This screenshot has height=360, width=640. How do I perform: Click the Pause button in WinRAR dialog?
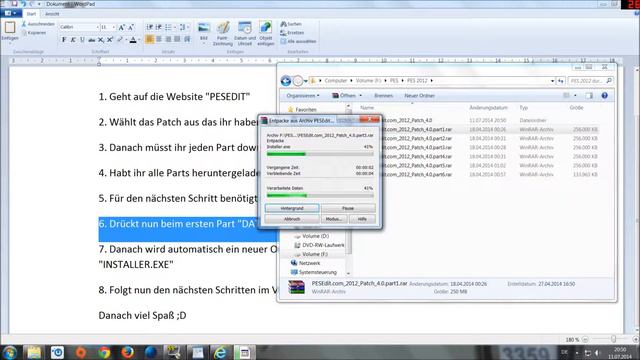coord(348,208)
